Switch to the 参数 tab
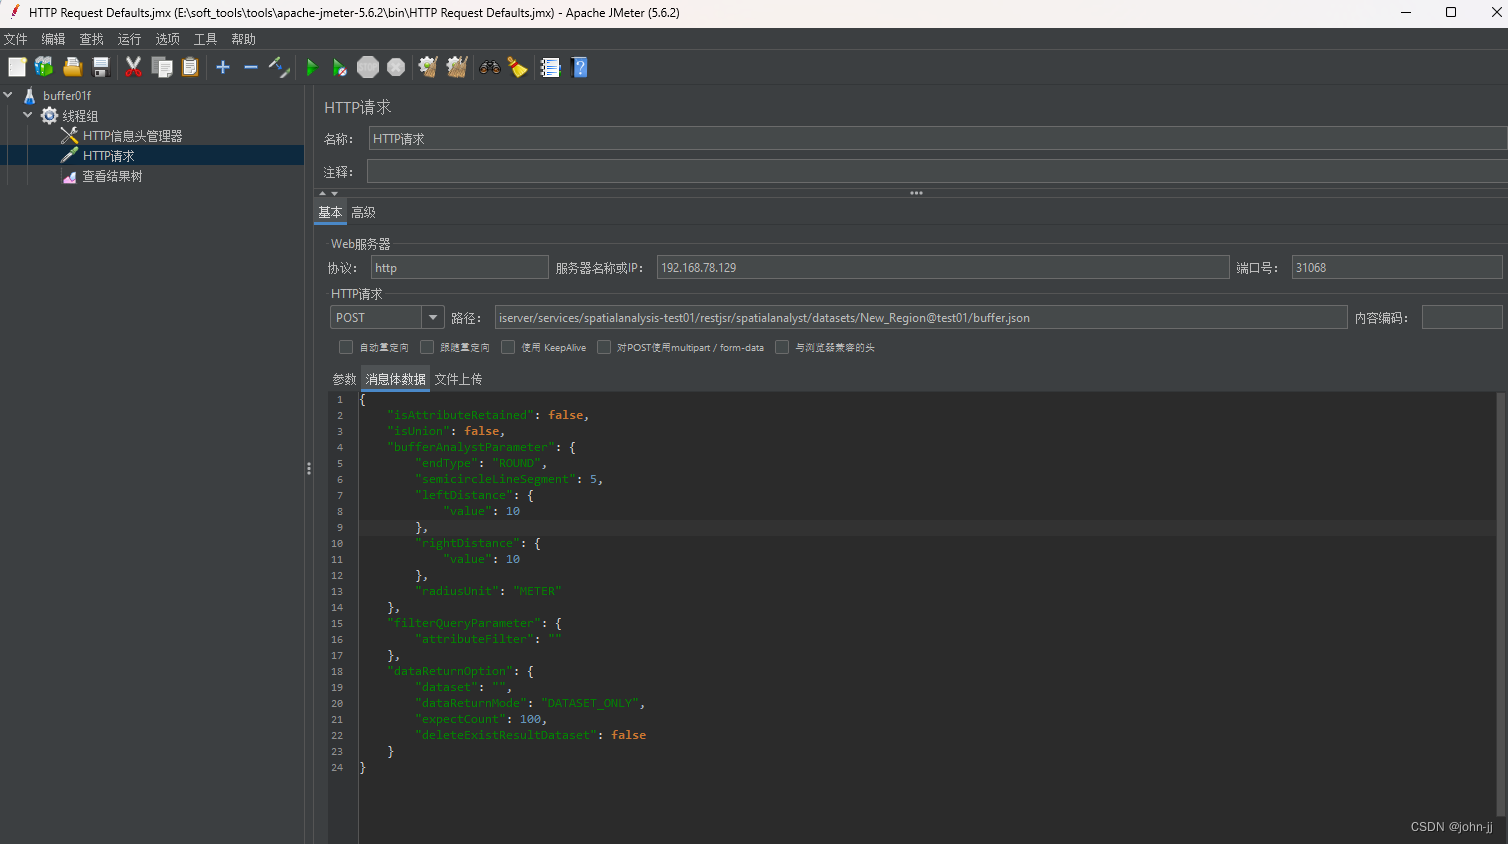Image resolution: width=1508 pixels, height=844 pixels. point(345,379)
